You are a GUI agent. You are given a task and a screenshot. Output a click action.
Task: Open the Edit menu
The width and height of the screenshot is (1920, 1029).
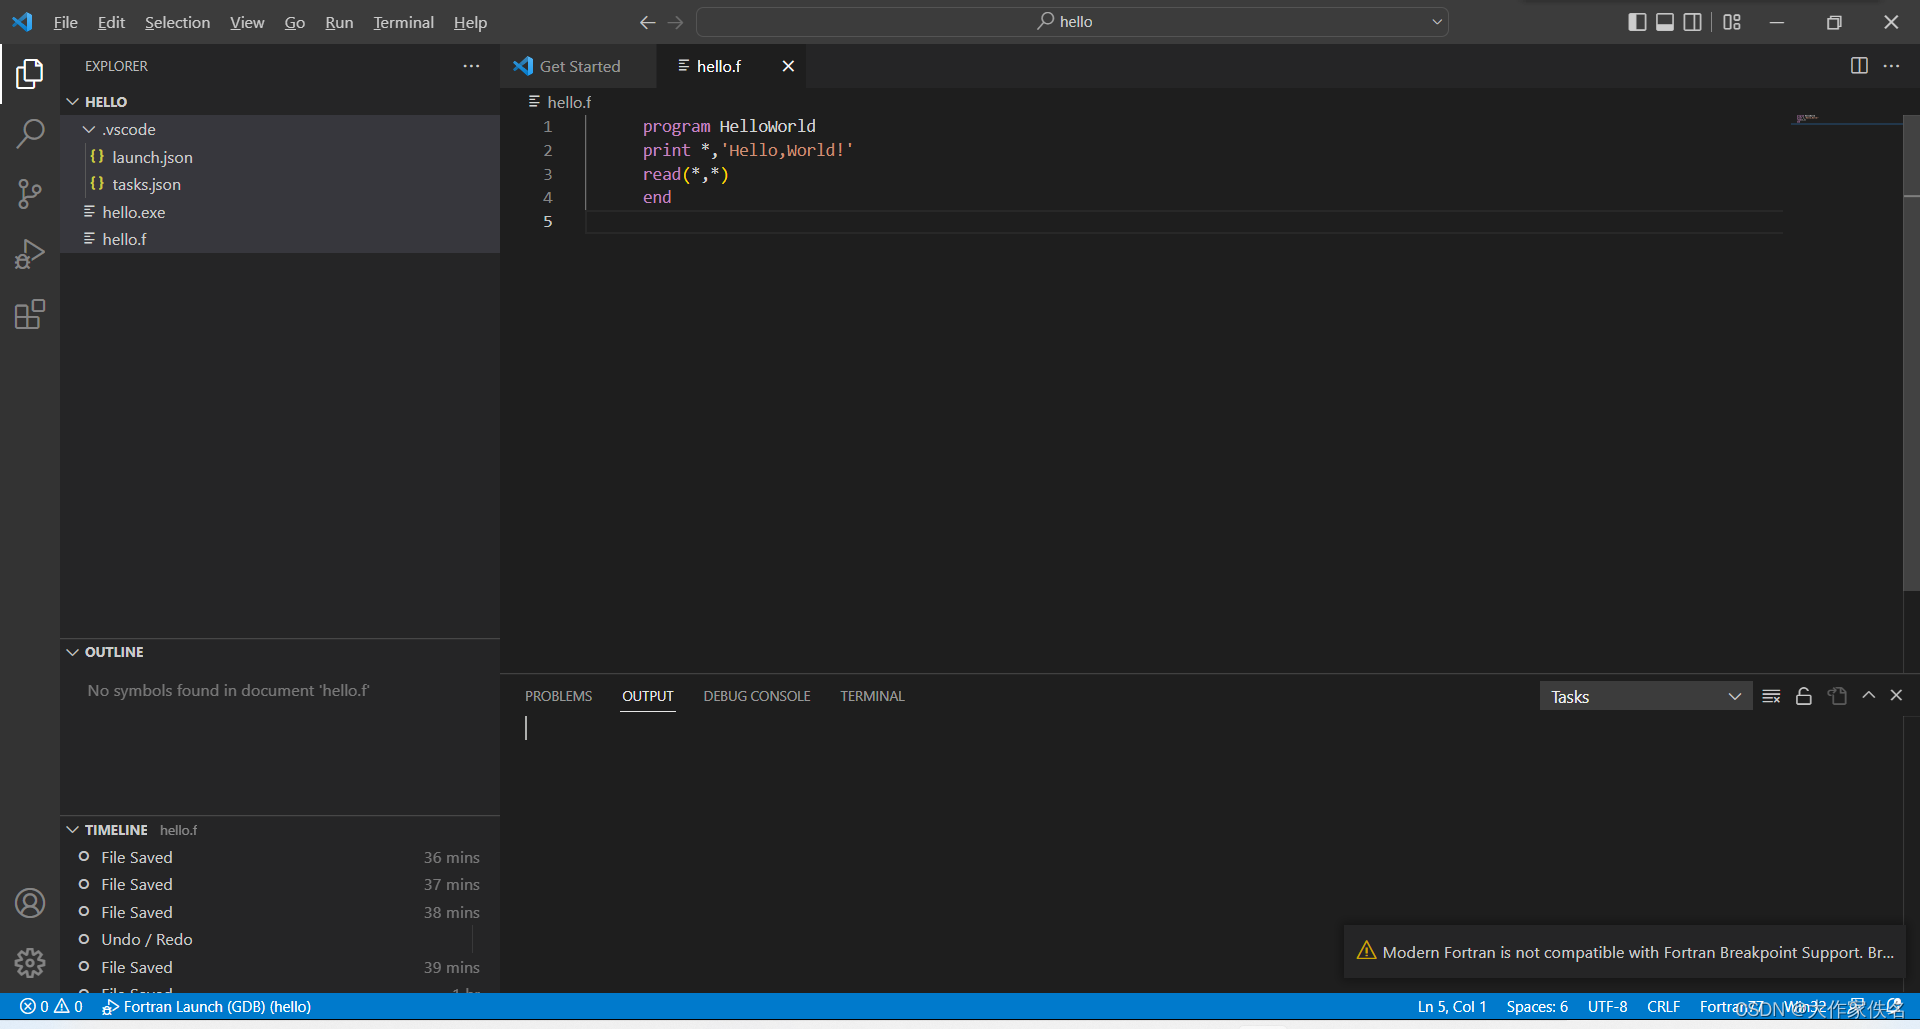coord(111,22)
